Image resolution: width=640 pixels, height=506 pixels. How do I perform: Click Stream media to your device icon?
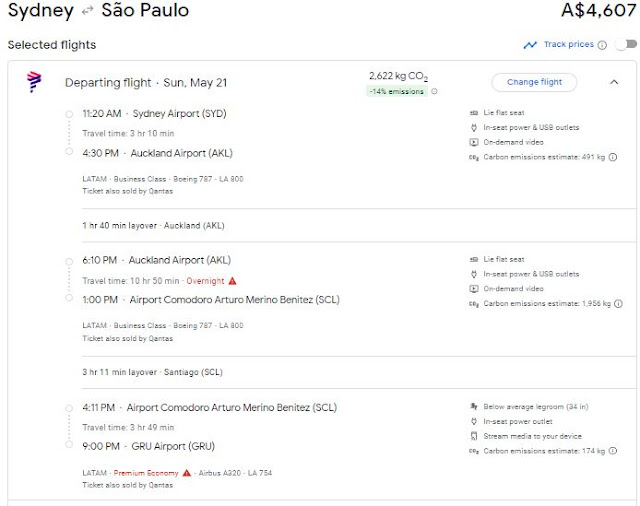click(472, 437)
